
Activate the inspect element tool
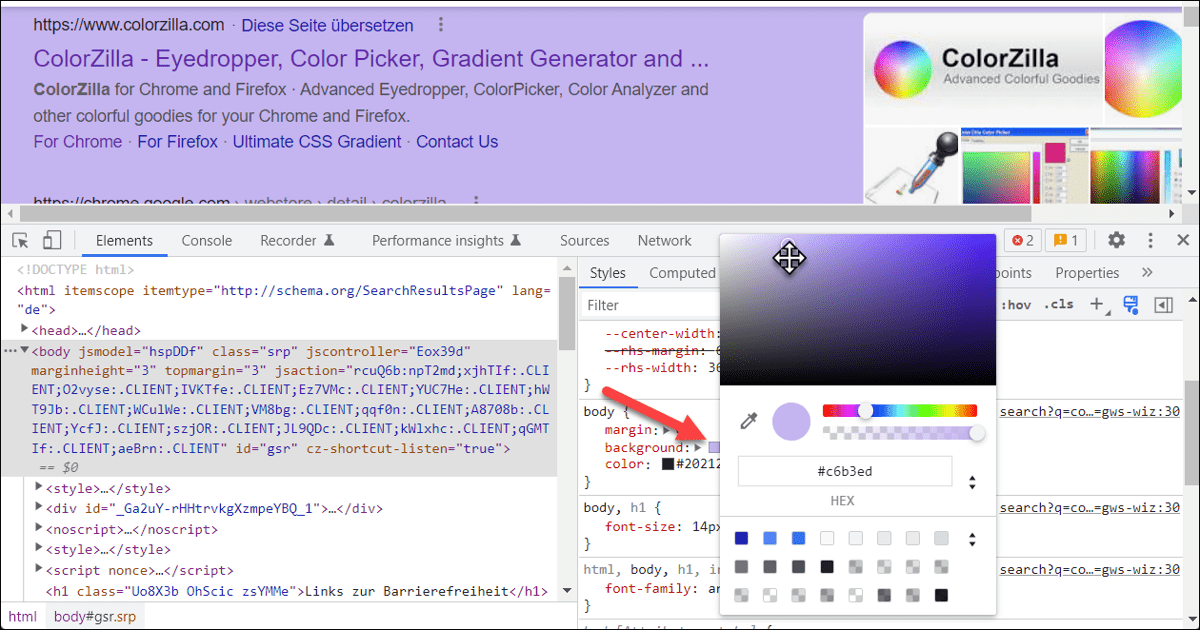pos(19,240)
